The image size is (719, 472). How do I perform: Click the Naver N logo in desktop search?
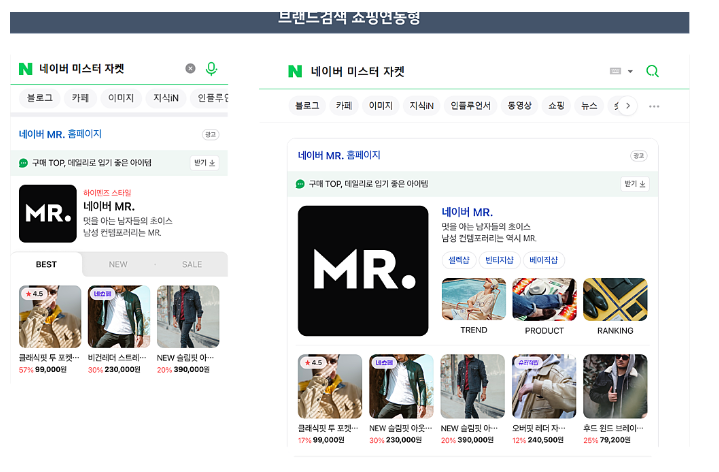[x=295, y=71]
